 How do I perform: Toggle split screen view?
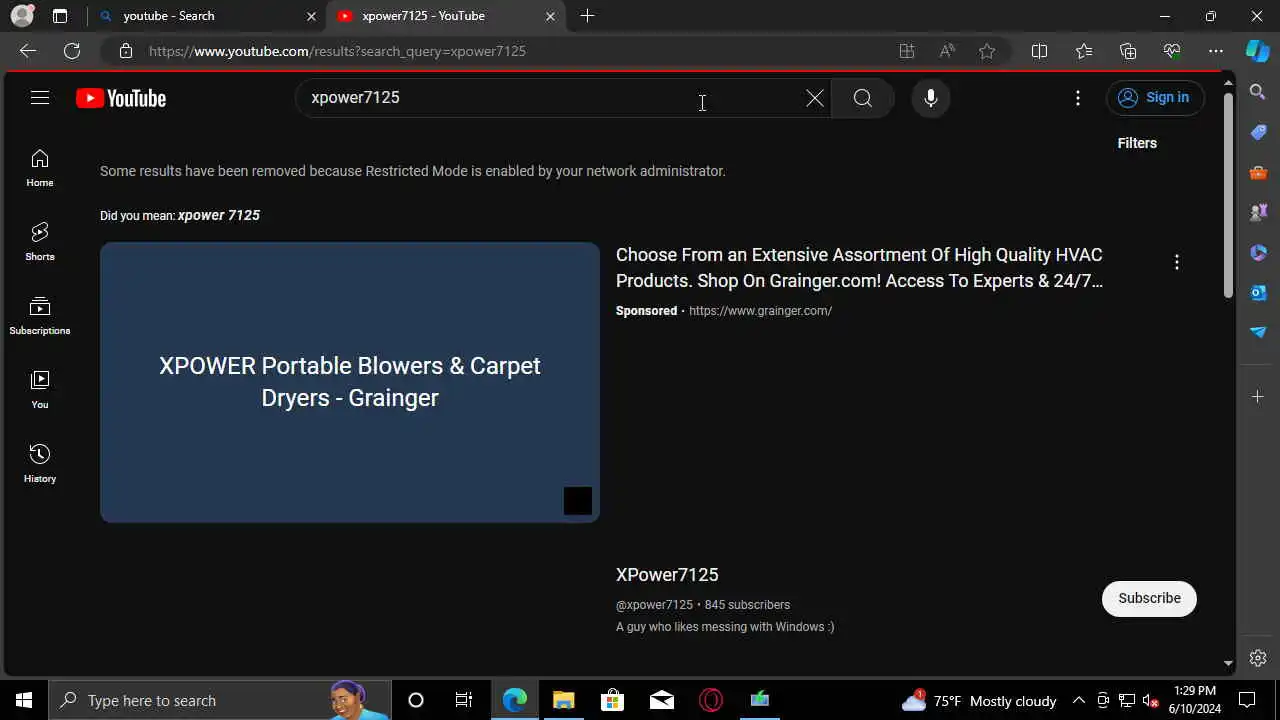point(1039,51)
